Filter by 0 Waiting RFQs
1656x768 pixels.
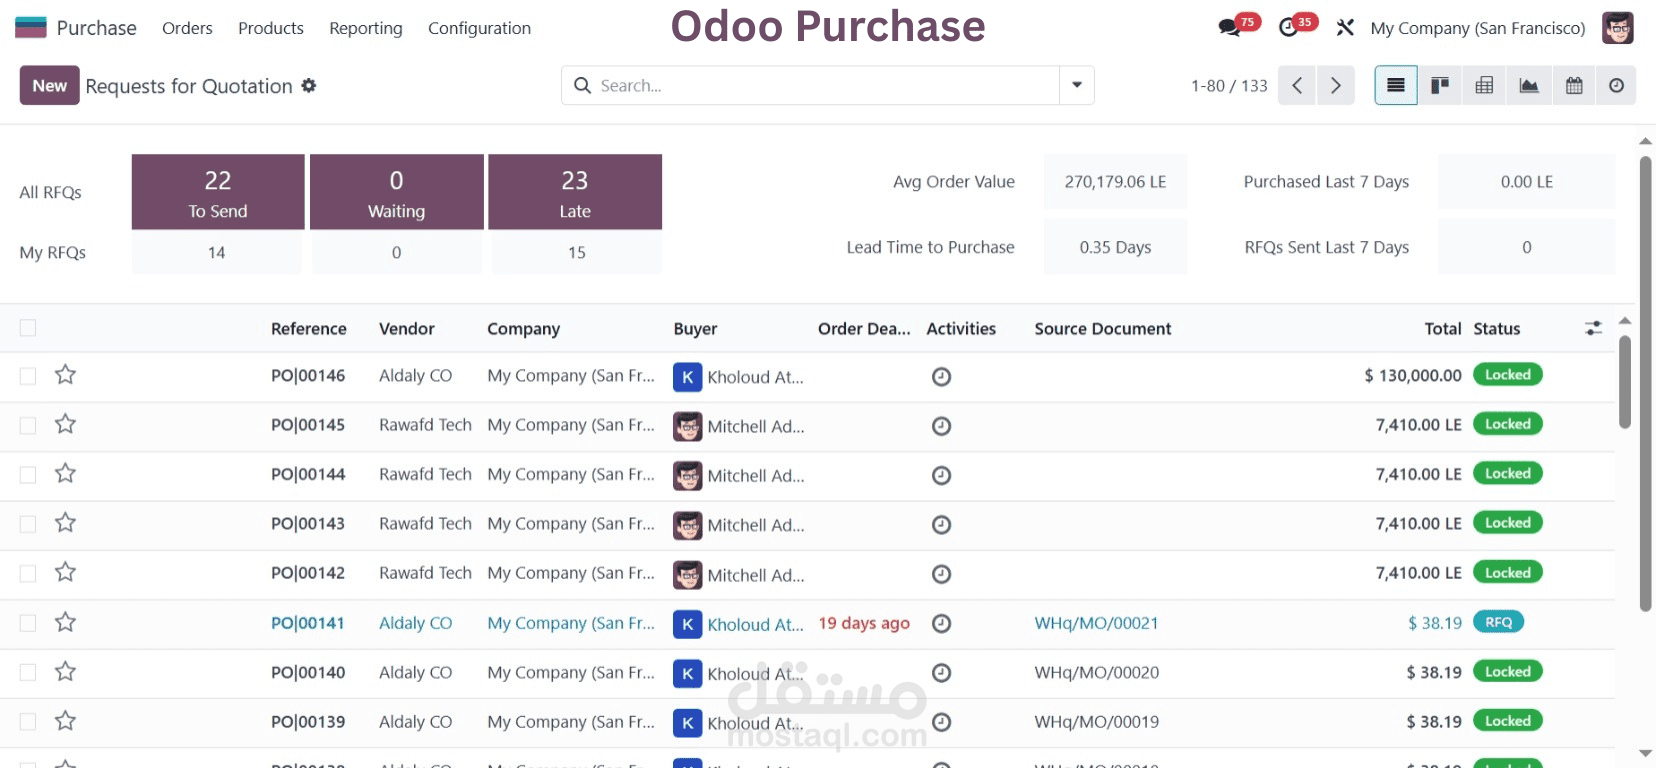click(x=397, y=192)
